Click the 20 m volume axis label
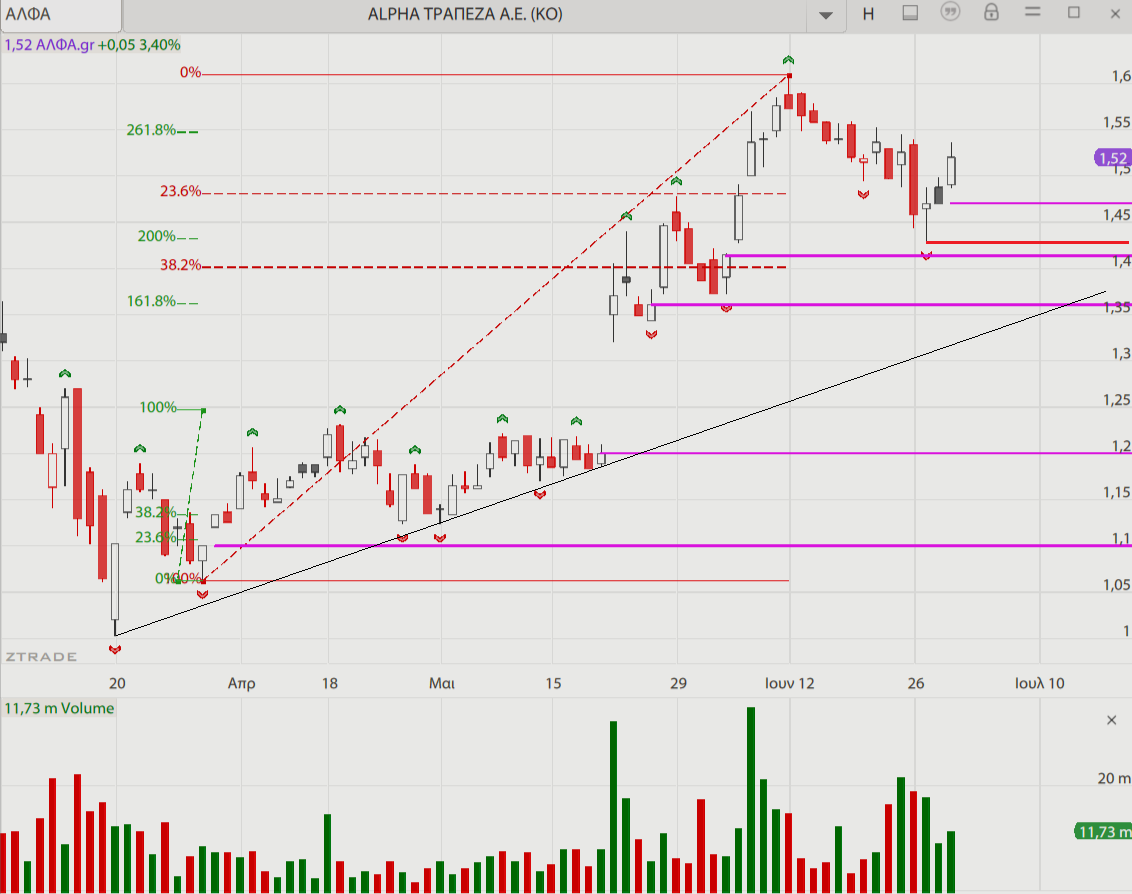Viewport: 1132px width, 894px height. coord(1114,778)
